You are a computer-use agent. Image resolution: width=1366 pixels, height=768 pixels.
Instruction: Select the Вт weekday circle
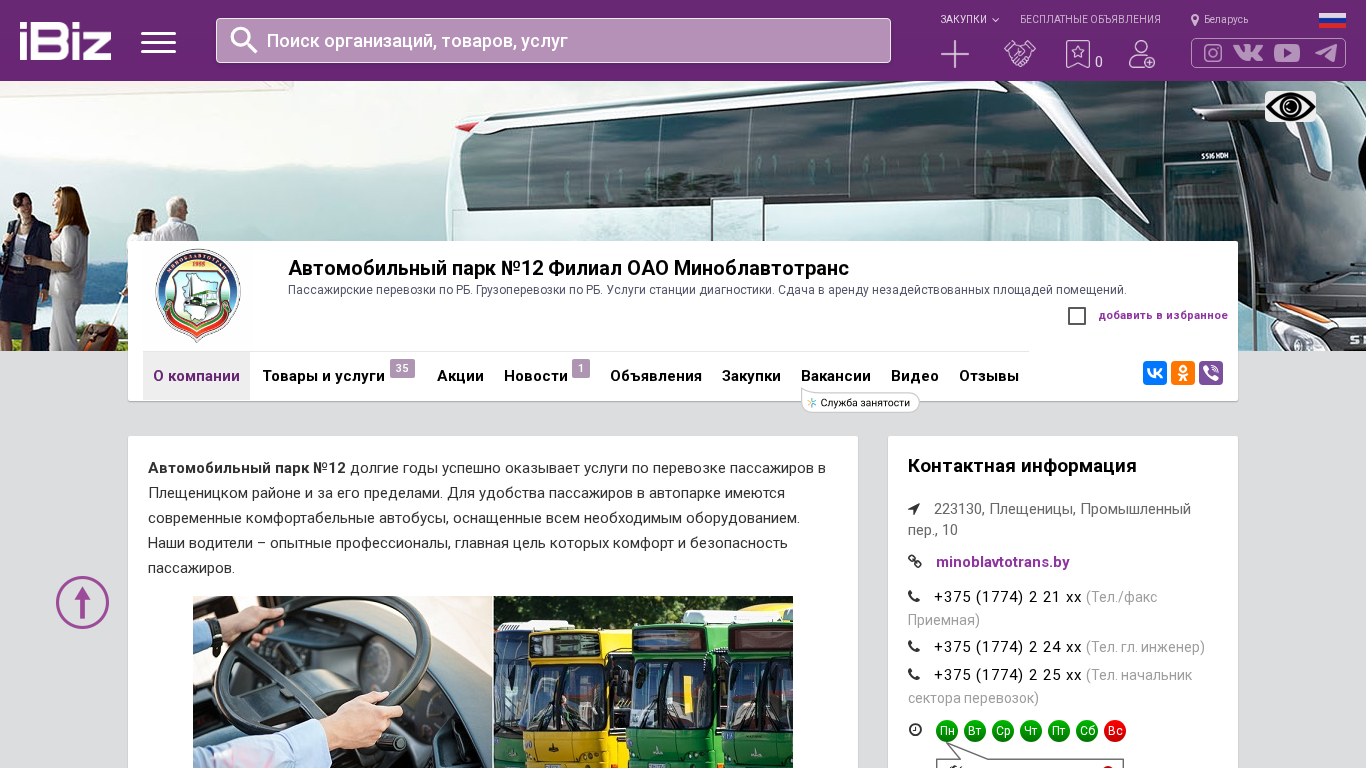click(x=975, y=731)
